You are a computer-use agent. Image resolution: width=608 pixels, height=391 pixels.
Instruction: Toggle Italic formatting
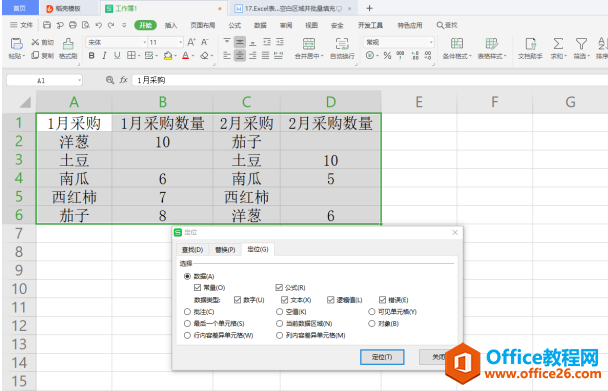(x=104, y=55)
